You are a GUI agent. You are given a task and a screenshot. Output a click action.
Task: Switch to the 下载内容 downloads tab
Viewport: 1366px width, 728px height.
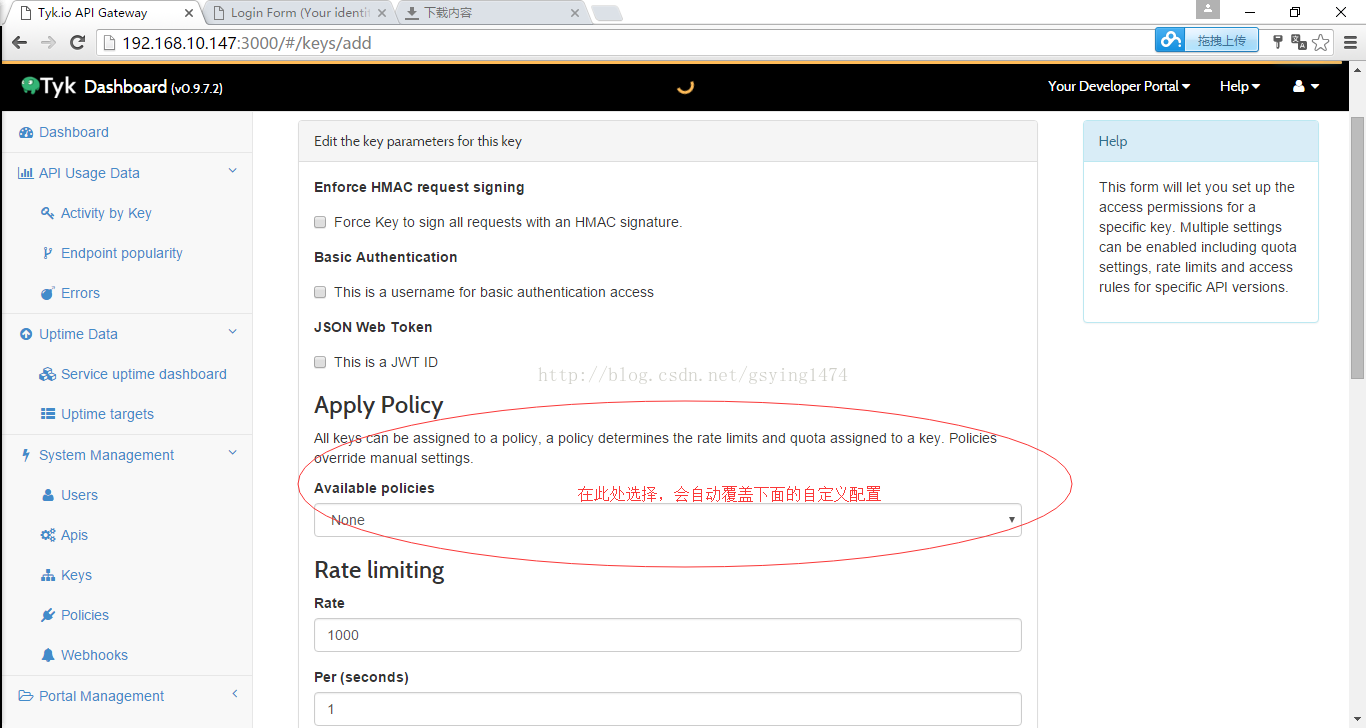[x=492, y=13]
